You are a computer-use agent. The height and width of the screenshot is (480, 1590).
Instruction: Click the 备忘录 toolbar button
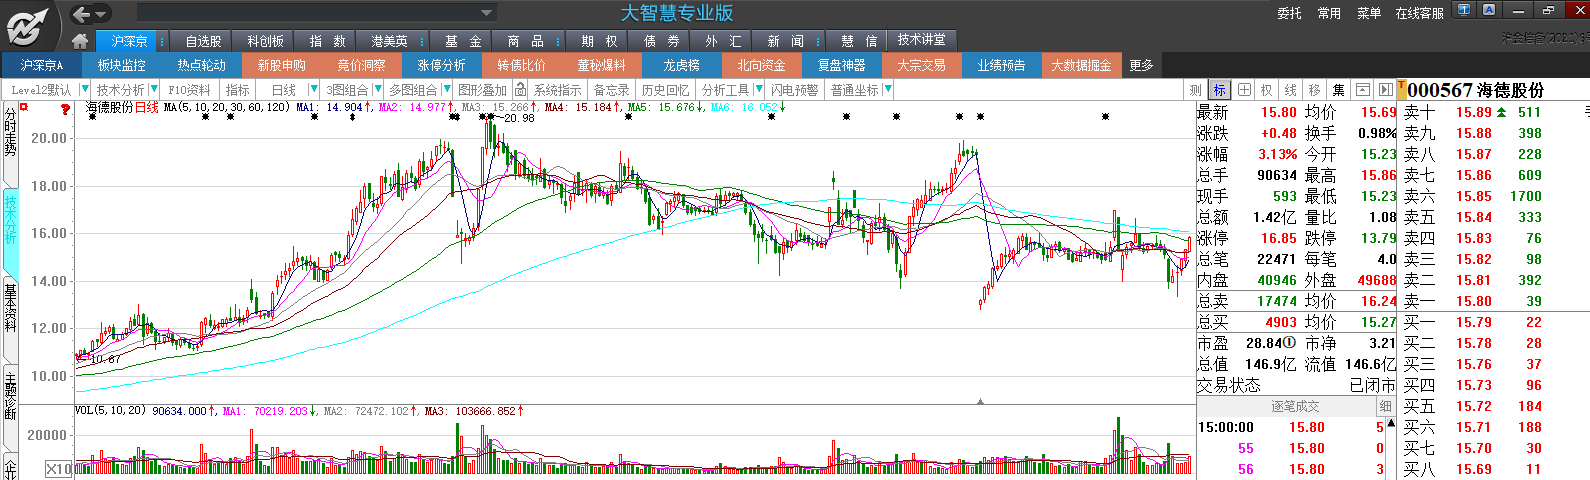(612, 90)
